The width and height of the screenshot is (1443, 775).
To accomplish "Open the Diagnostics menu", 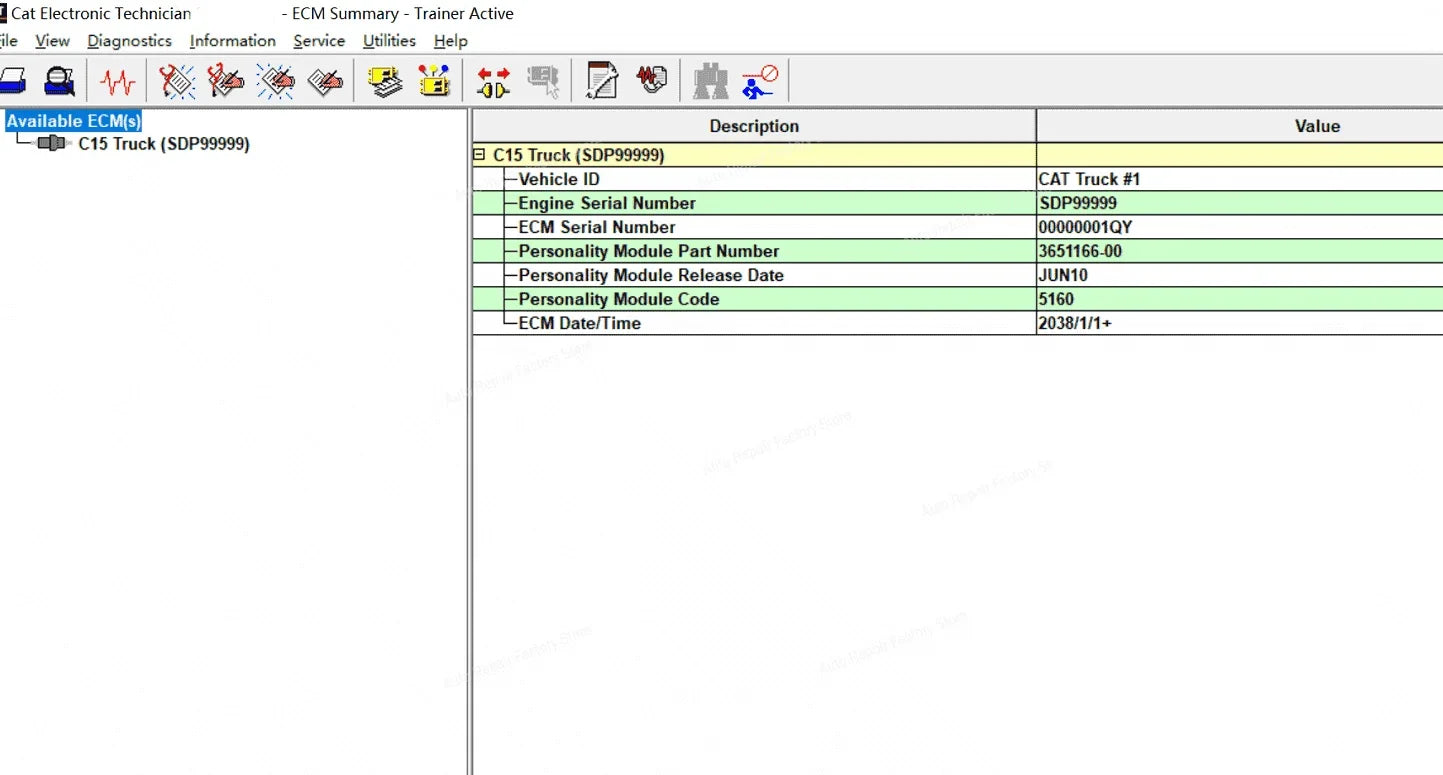I will [129, 41].
